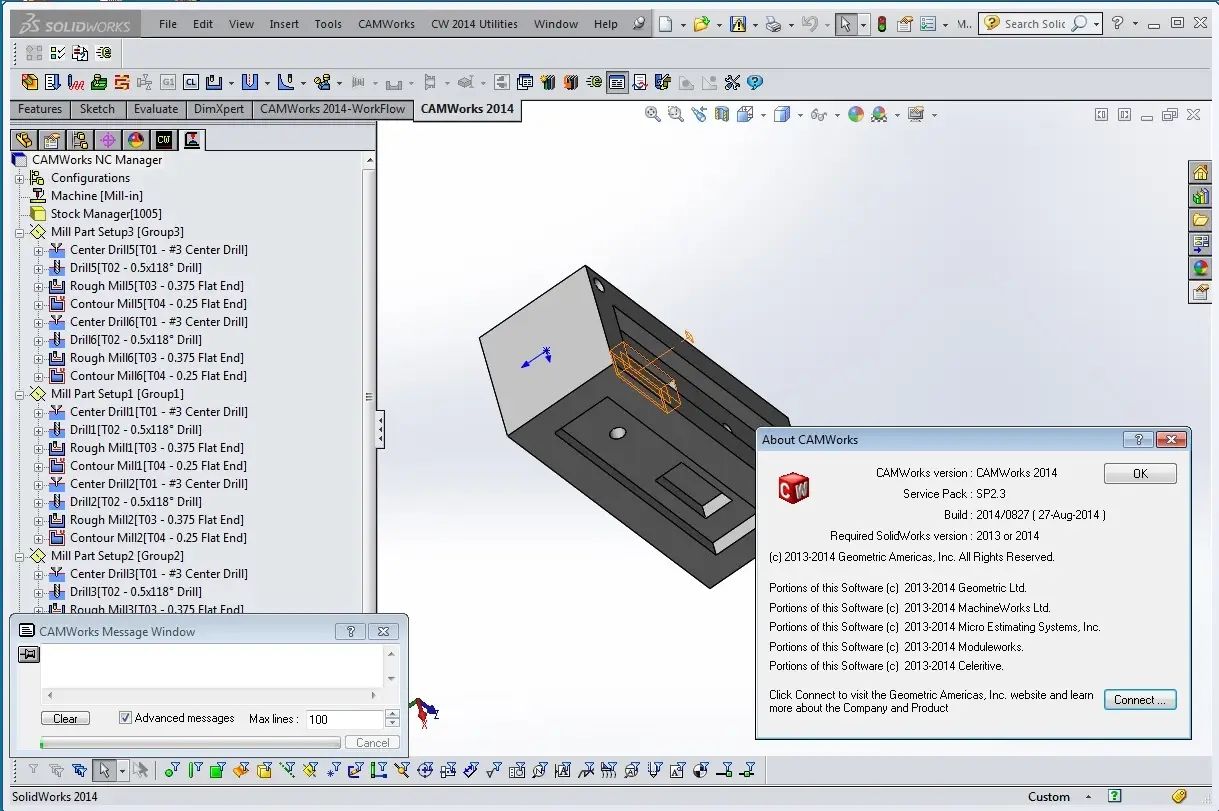Click red wavy Generate Toolpath icon
Screen dimensions: 1219x811
(76, 82)
